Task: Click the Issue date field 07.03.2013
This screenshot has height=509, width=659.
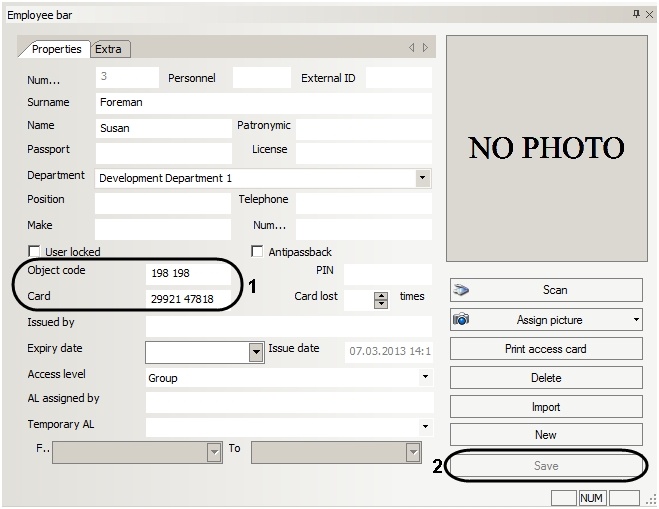Action: [x=389, y=352]
